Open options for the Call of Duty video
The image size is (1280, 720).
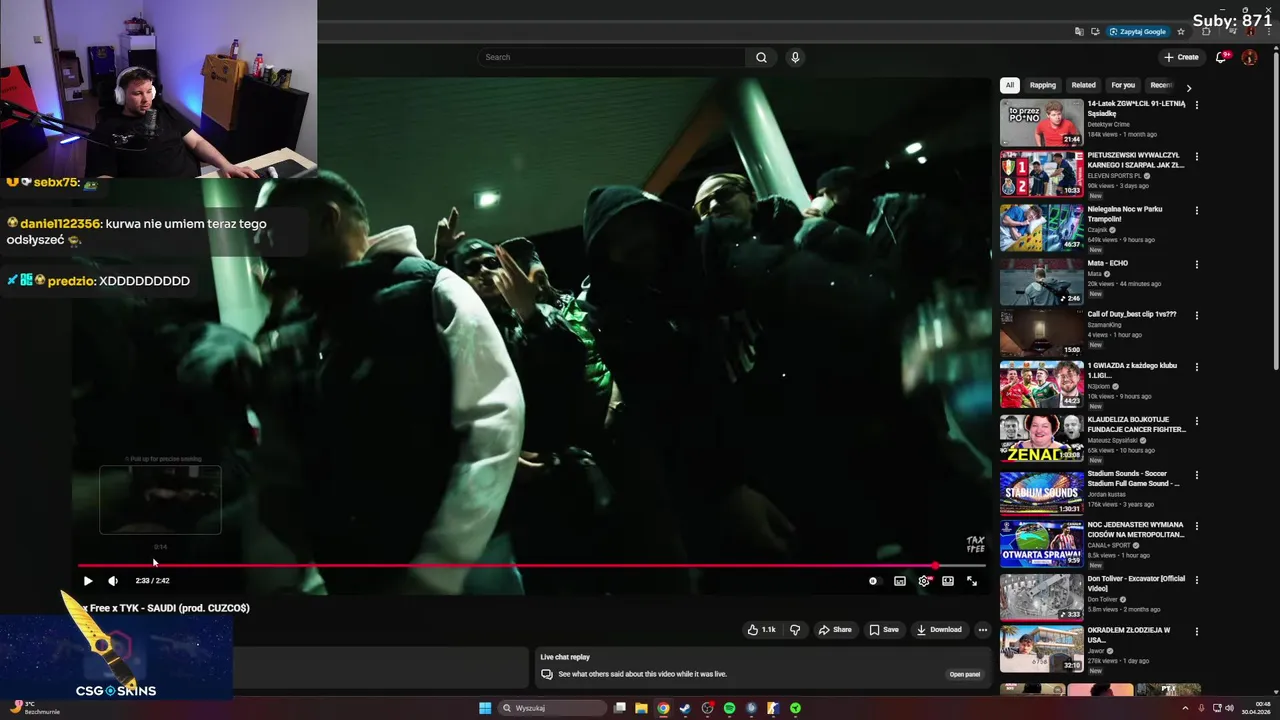point(1197,316)
